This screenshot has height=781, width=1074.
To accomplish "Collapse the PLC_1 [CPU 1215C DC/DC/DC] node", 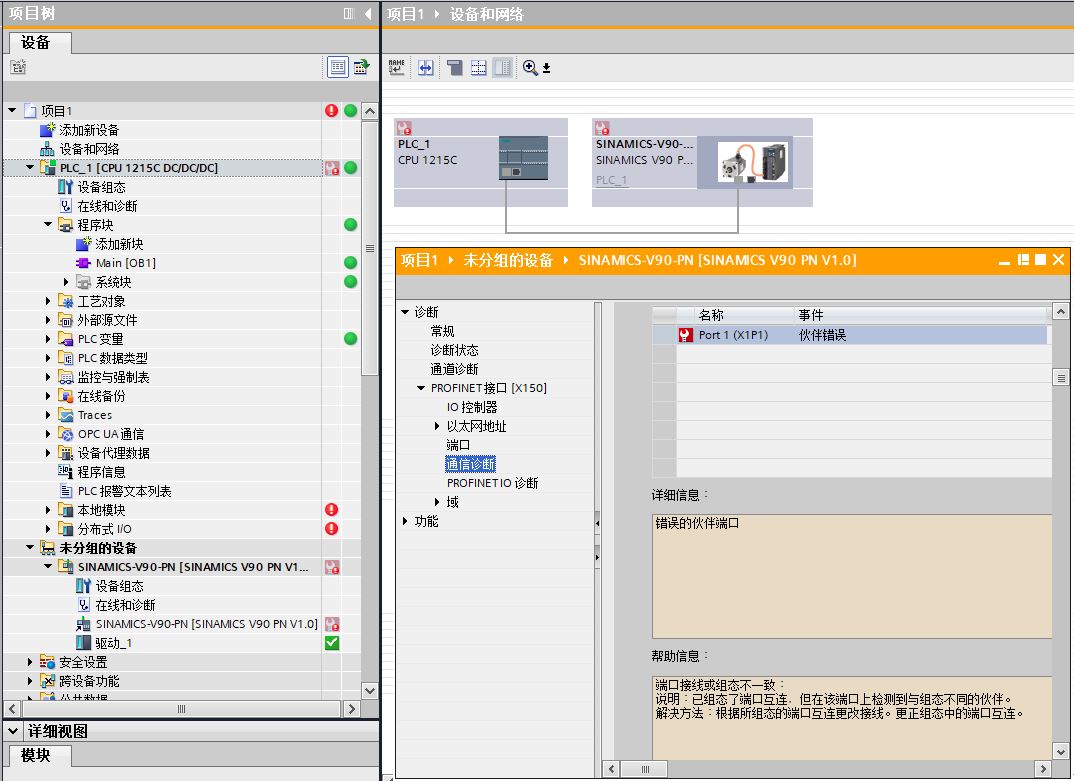I will pyautogui.click(x=30, y=166).
